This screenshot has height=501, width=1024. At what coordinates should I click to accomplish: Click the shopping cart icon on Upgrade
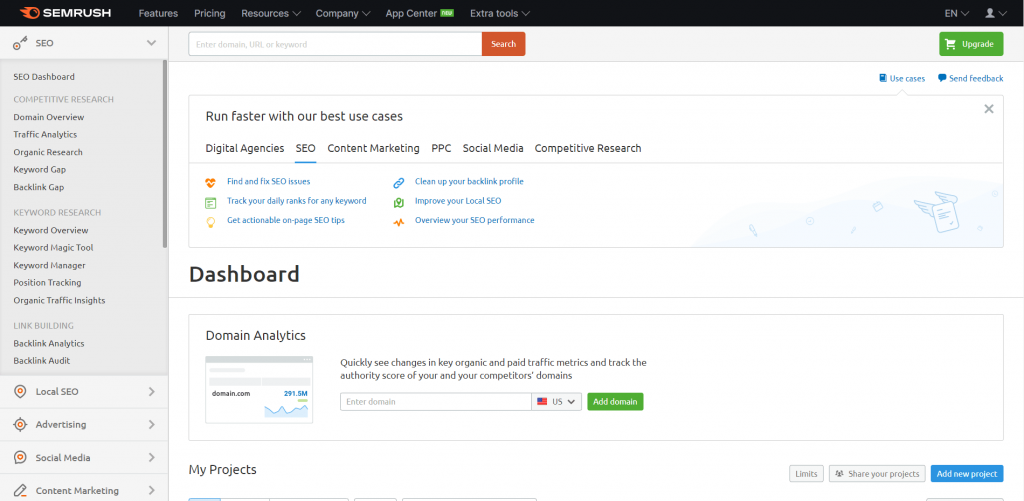pyautogui.click(x=951, y=44)
